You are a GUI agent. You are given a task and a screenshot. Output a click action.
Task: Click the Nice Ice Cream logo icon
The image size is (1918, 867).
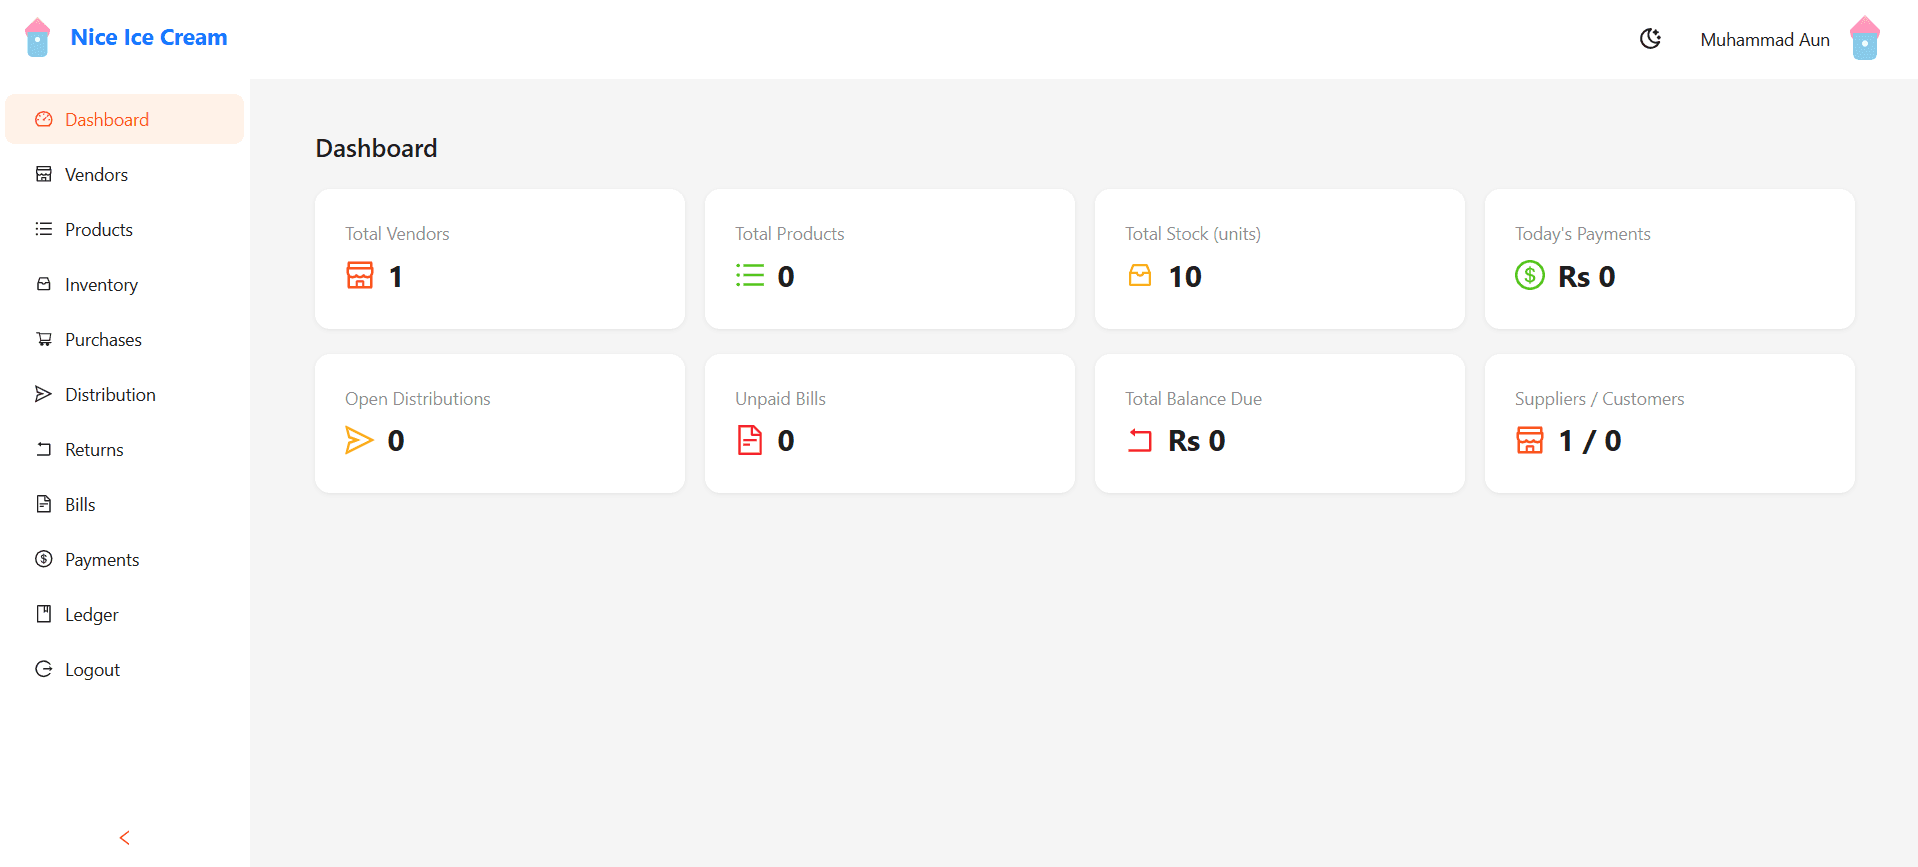click(37, 38)
